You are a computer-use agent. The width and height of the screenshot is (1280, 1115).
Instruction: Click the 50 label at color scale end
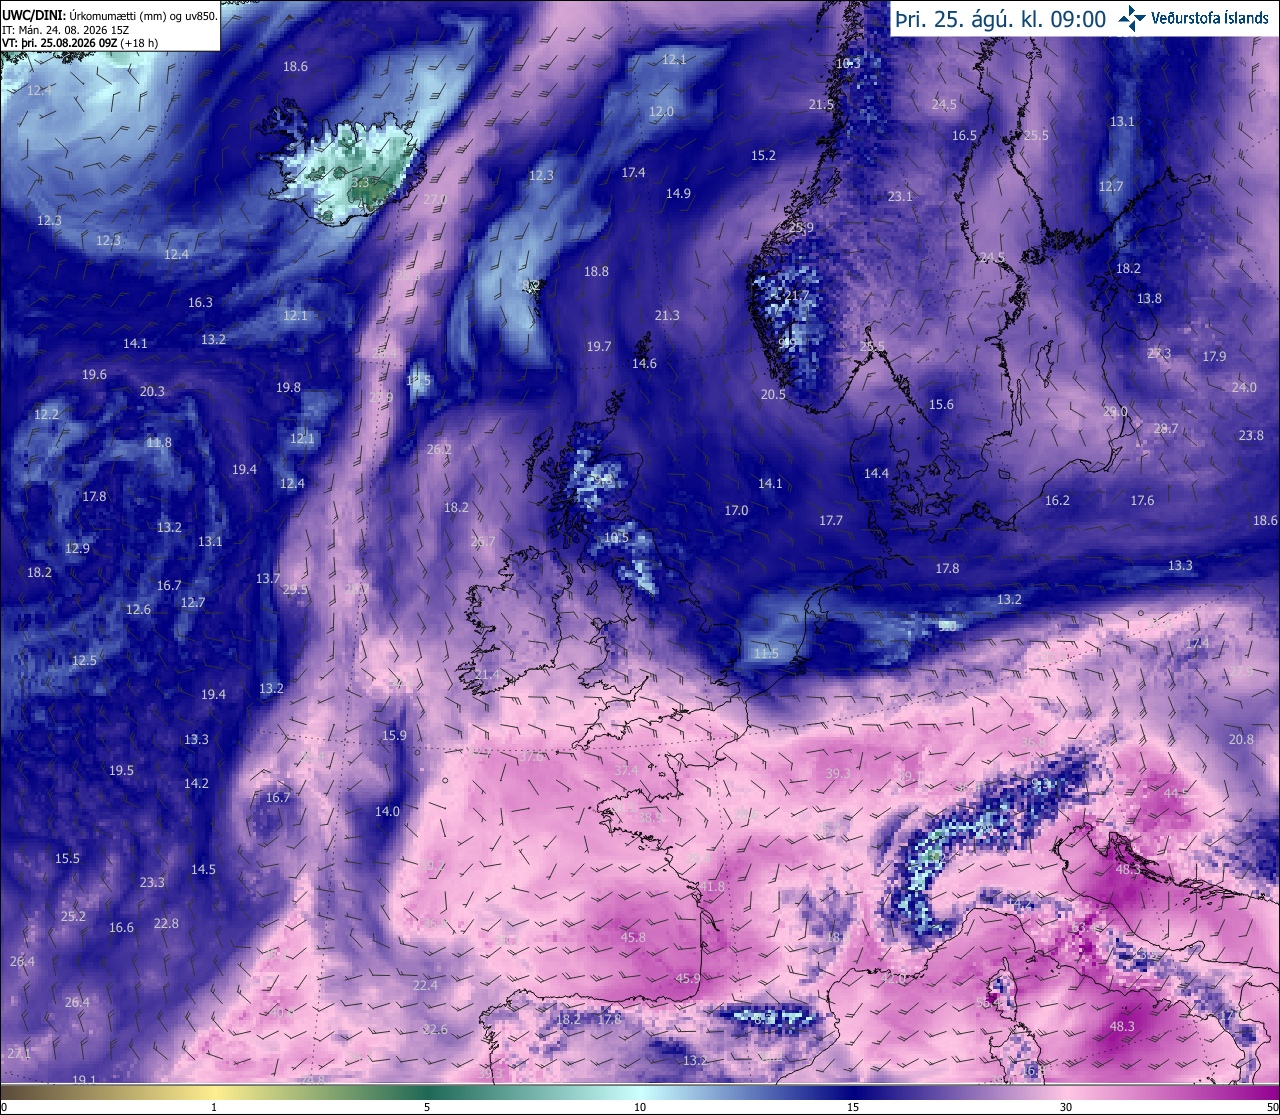pos(1271,1107)
